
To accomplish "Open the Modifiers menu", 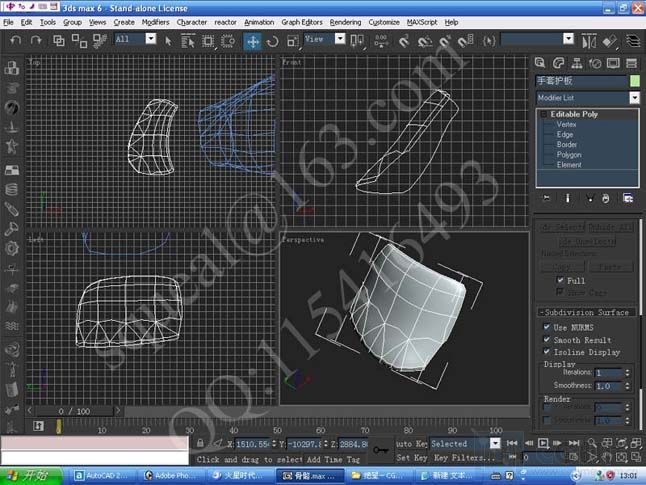I will [x=155, y=22].
